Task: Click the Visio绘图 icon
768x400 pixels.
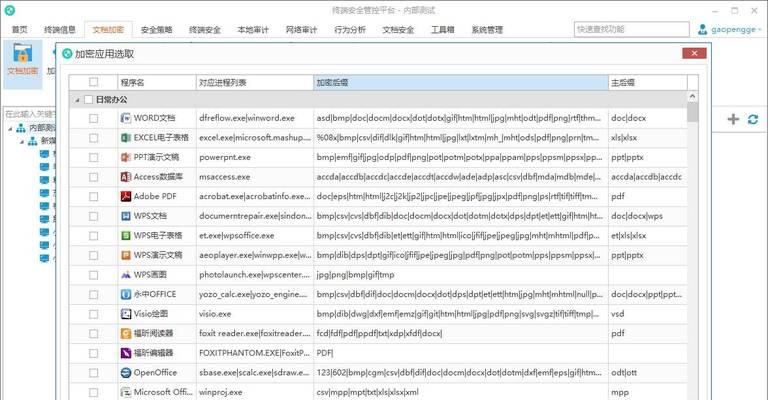Action: 126,314
